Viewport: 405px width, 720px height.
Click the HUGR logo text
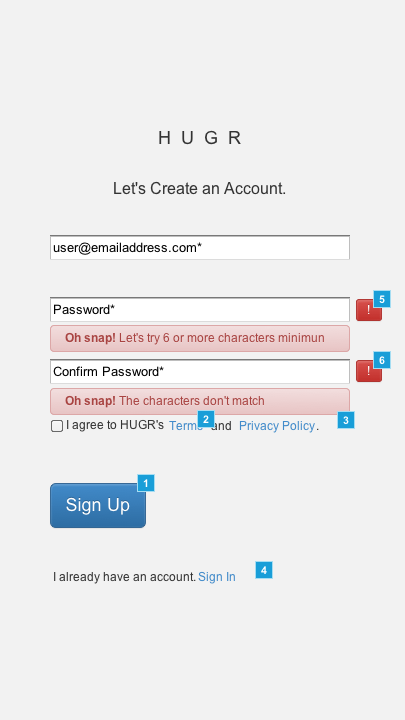click(x=200, y=138)
